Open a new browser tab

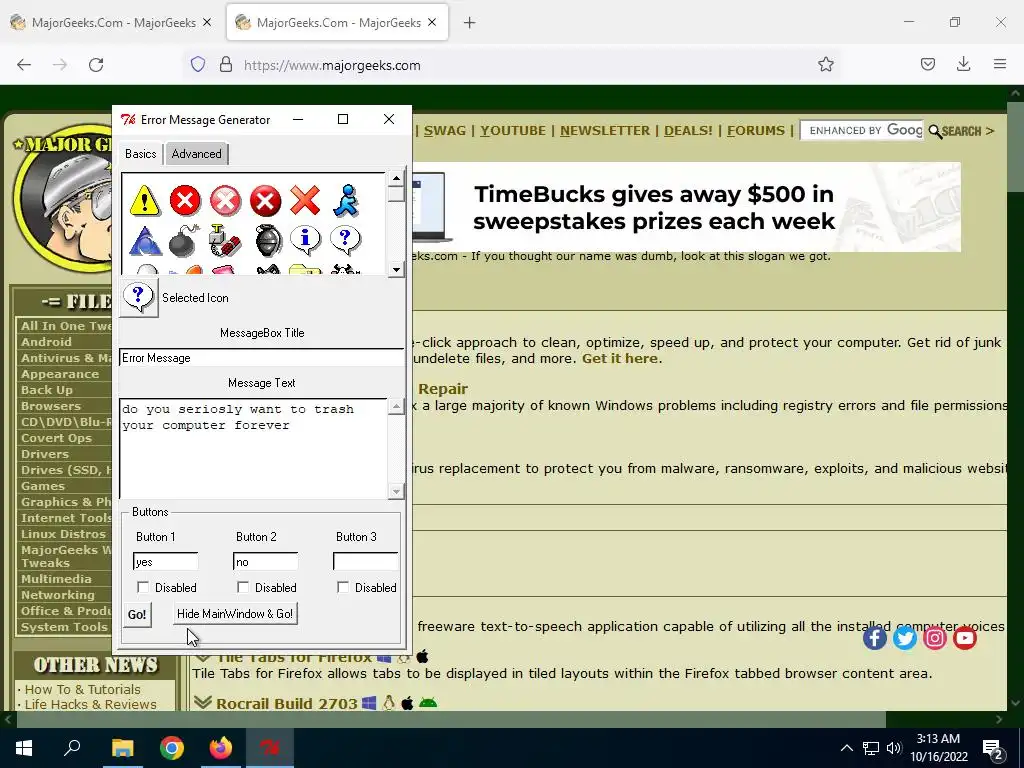point(470,23)
